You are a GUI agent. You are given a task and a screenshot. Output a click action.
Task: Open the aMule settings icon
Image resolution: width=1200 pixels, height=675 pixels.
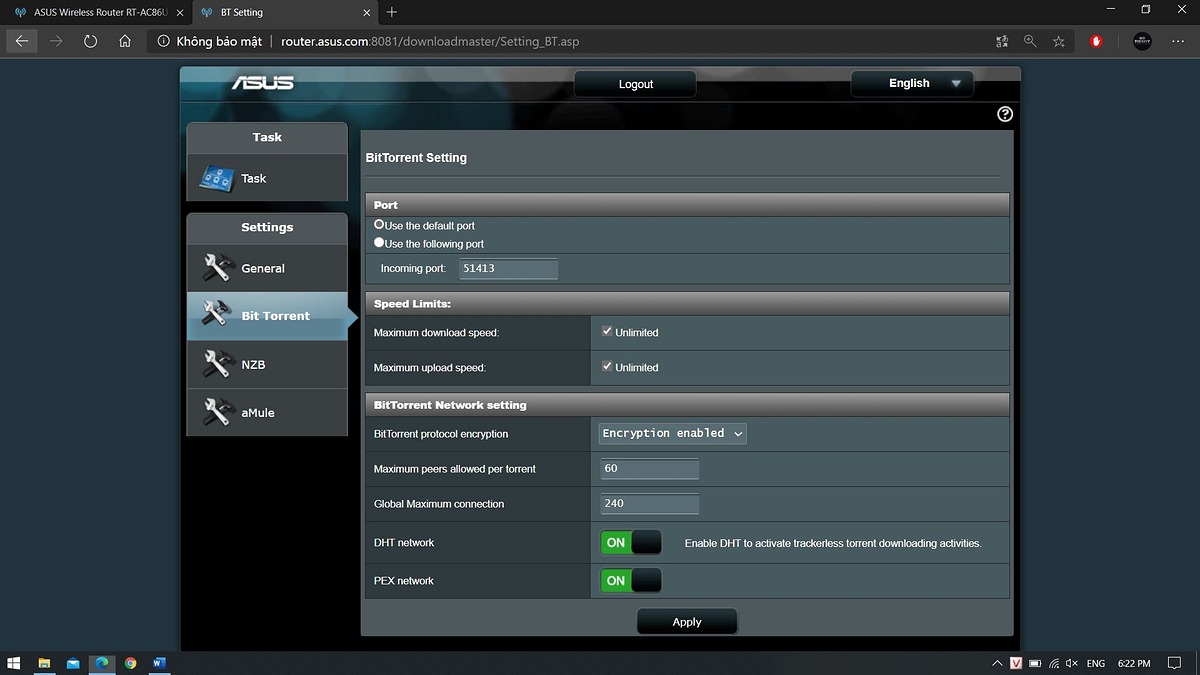click(217, 412)
